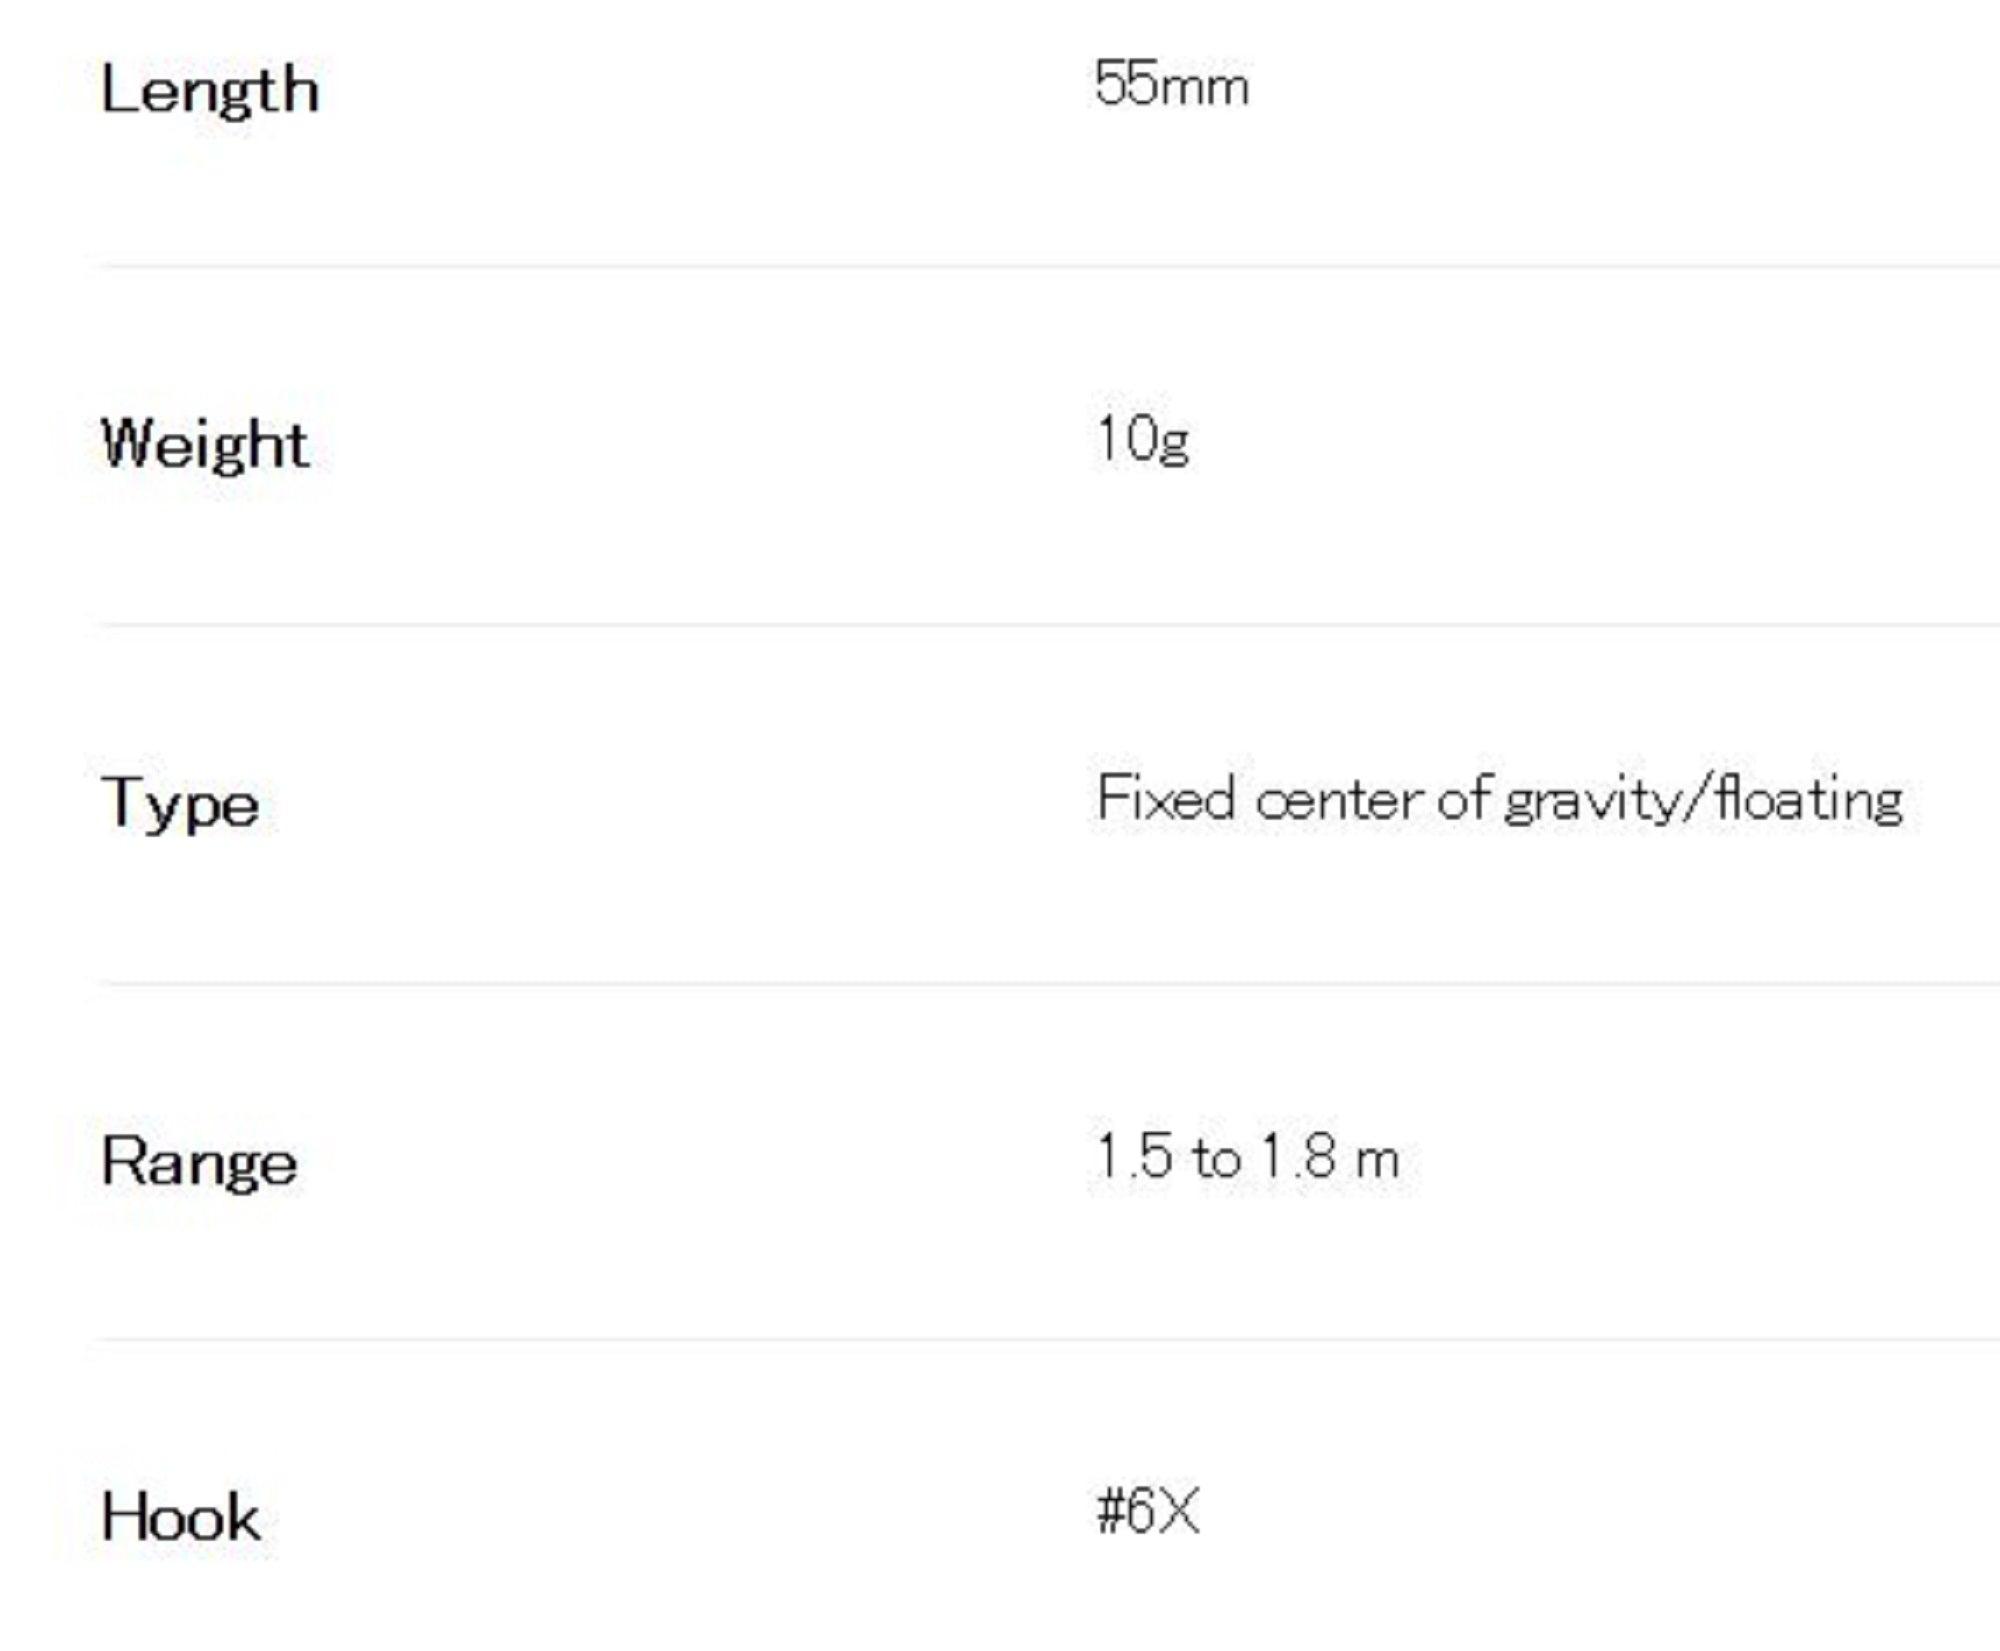2000x1651 pixels.
Task: Click the word "center" in Type value
Action: pos(1339,800)
